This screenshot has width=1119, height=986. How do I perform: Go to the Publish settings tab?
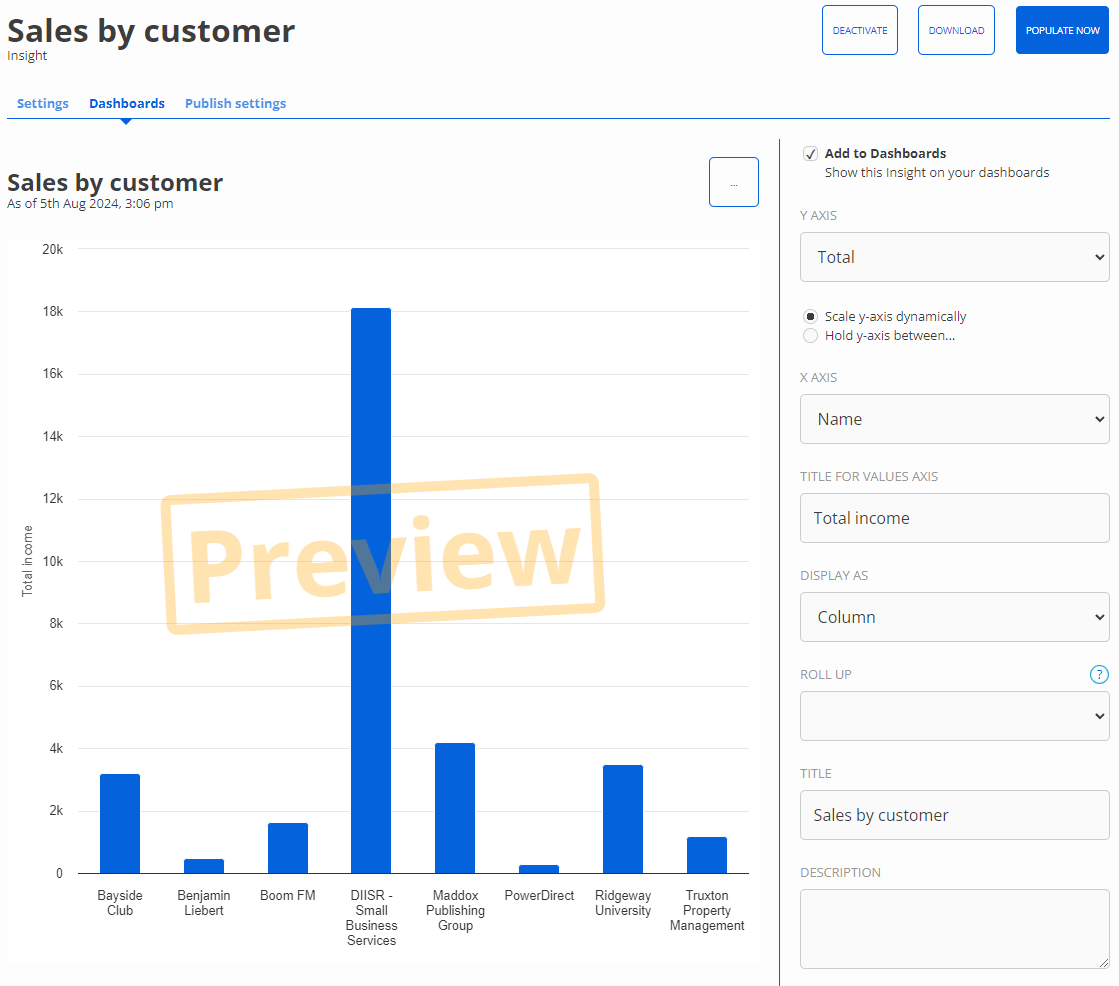[x=235, y=104]
